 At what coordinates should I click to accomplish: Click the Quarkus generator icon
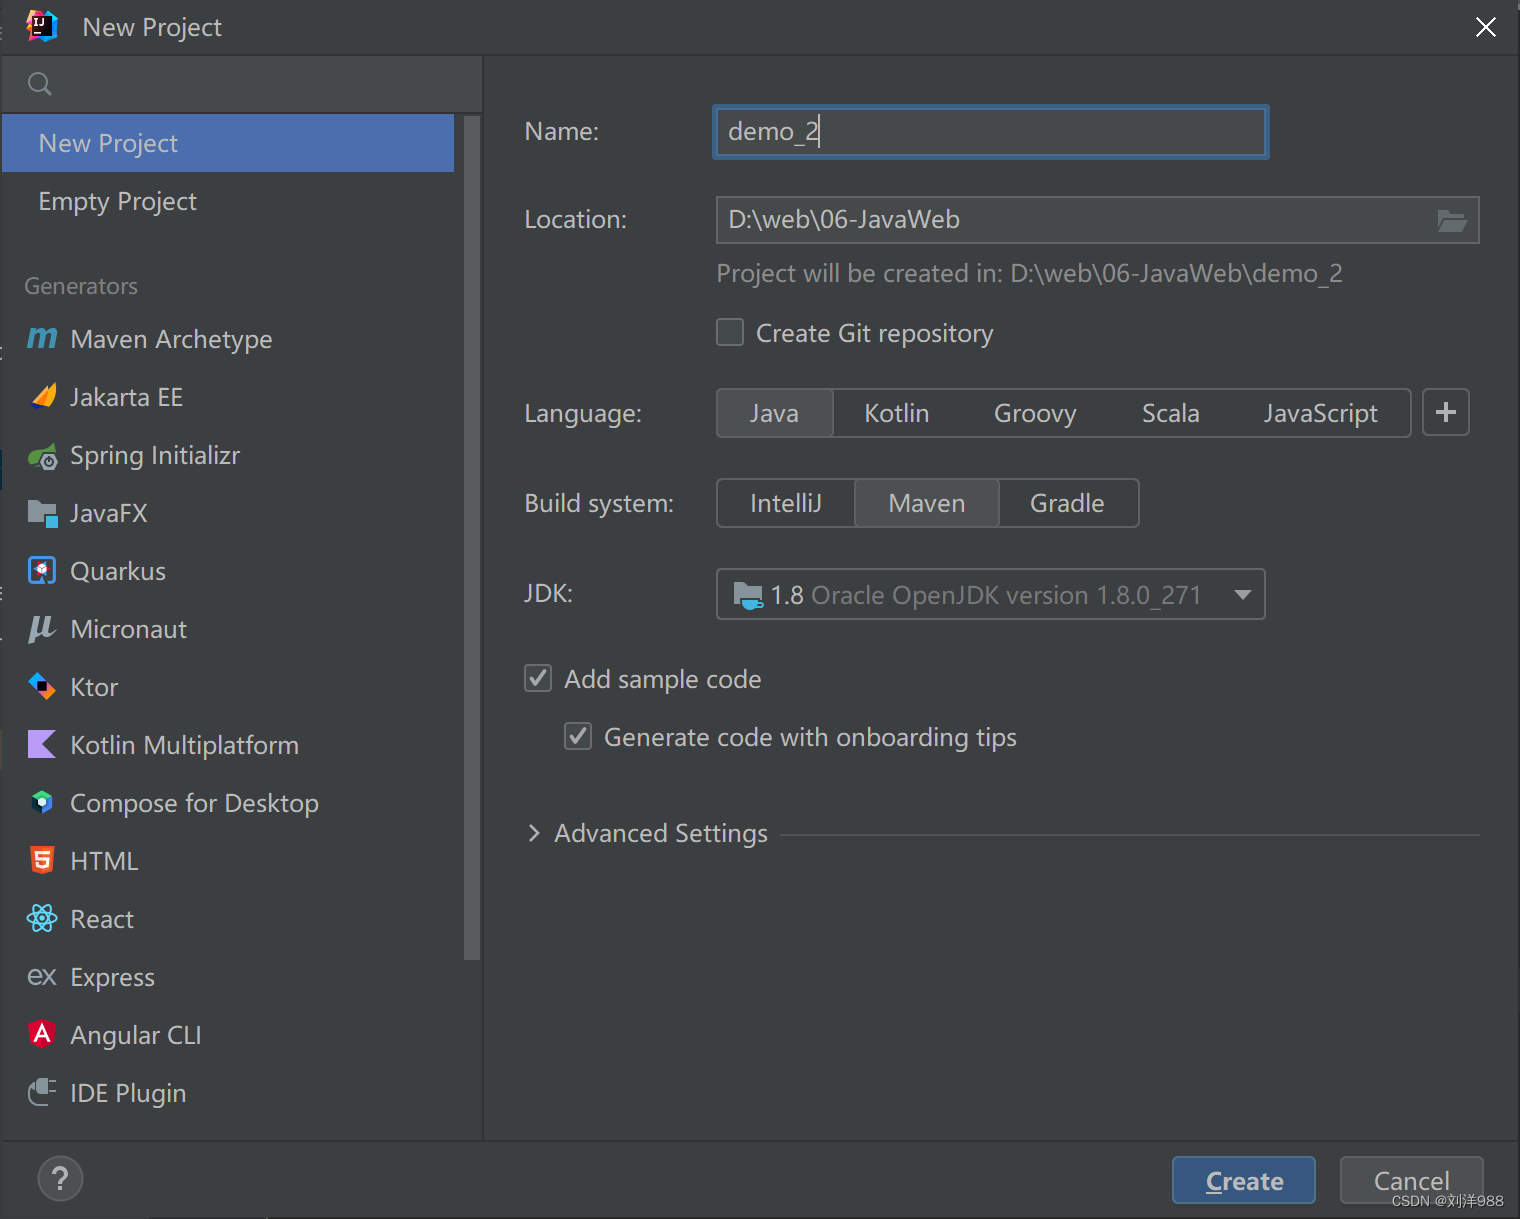(42, 570)
